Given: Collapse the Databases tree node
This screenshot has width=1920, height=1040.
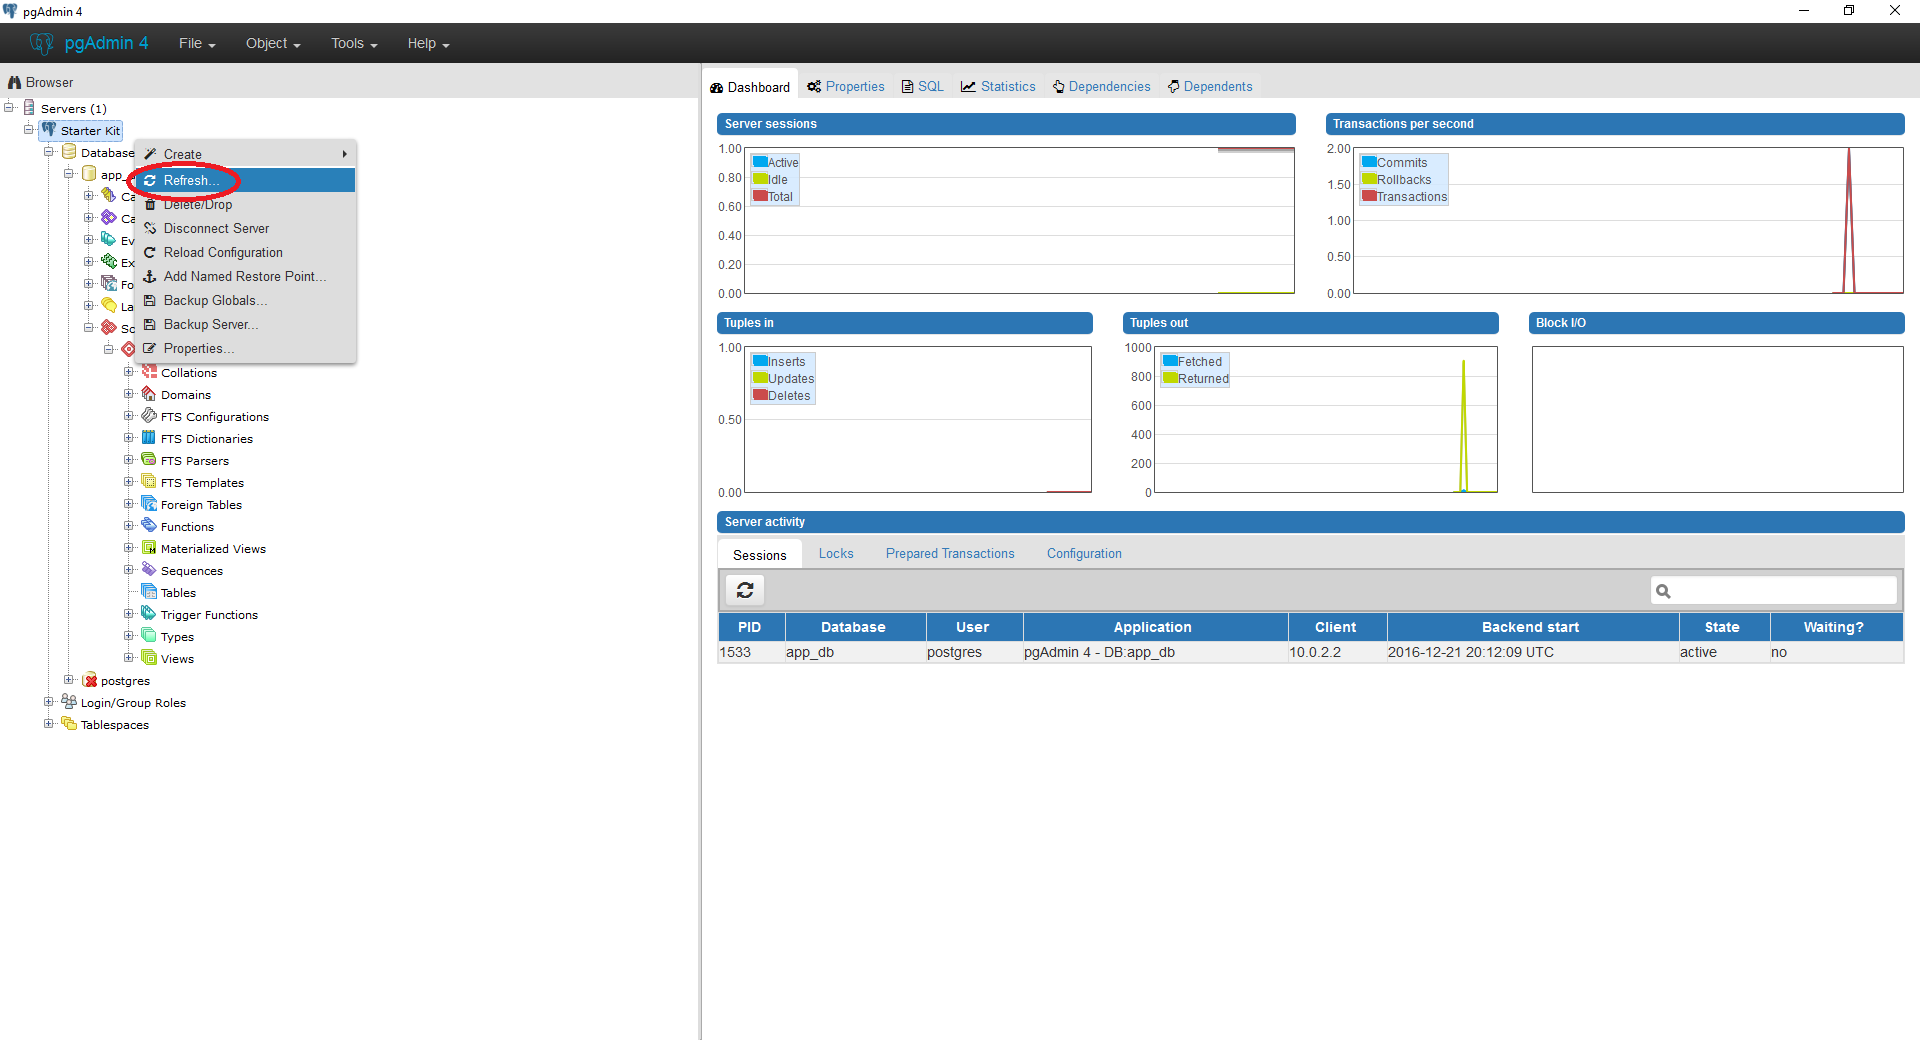Looking at the screenshot, I should pyautogui.click(x=49, y=152).
